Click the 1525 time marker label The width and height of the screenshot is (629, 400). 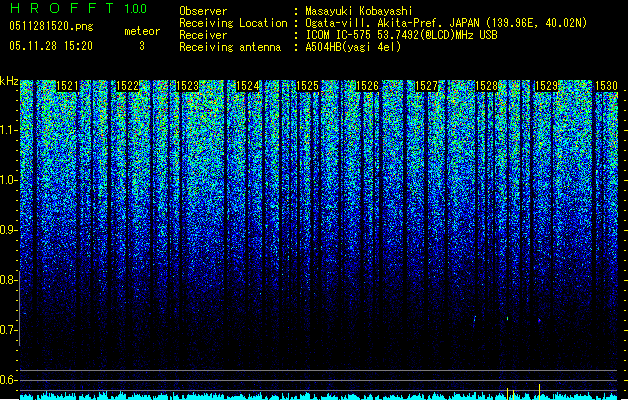[307, 86]
